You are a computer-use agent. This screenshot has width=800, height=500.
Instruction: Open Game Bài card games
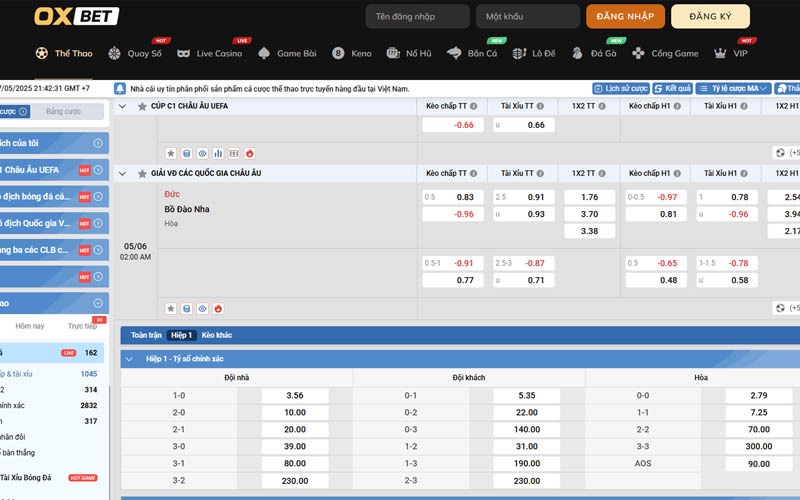tap(264, 53)
